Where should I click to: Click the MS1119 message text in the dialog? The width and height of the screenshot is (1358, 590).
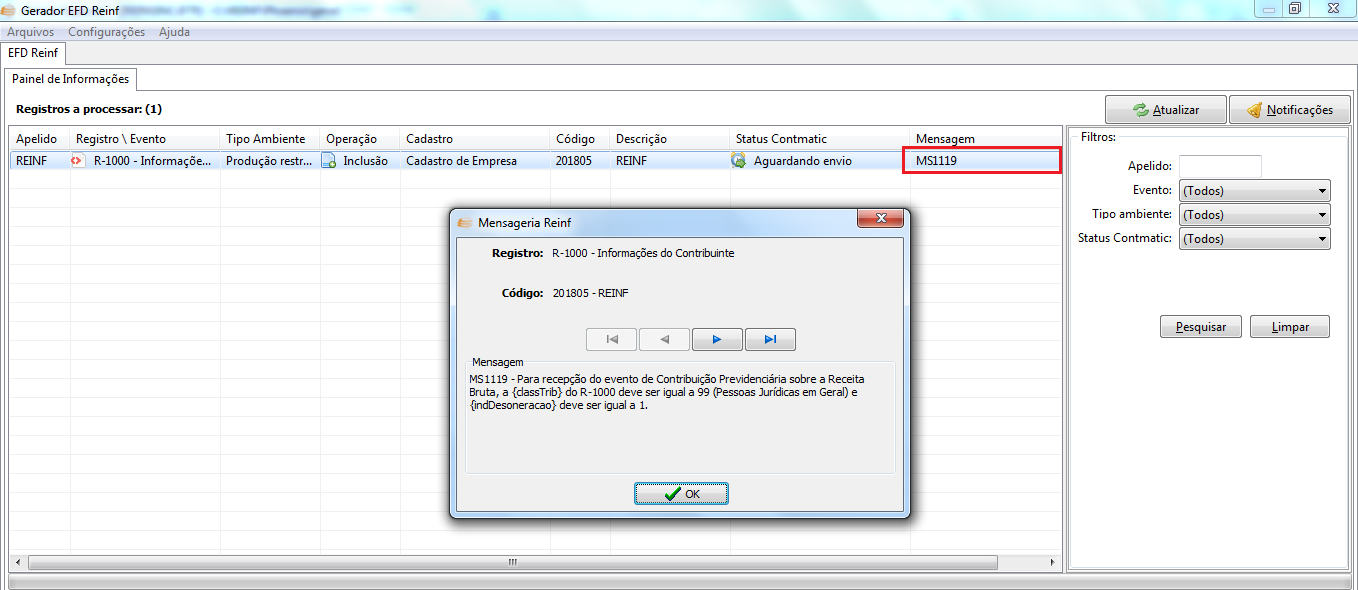667,392
